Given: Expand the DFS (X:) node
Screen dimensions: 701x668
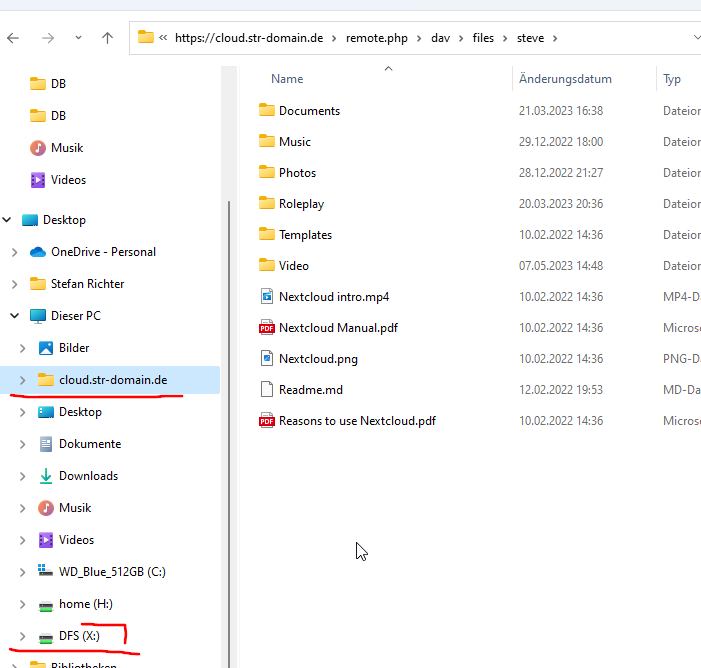Looking at the screenshot, I should pos(23,636).
